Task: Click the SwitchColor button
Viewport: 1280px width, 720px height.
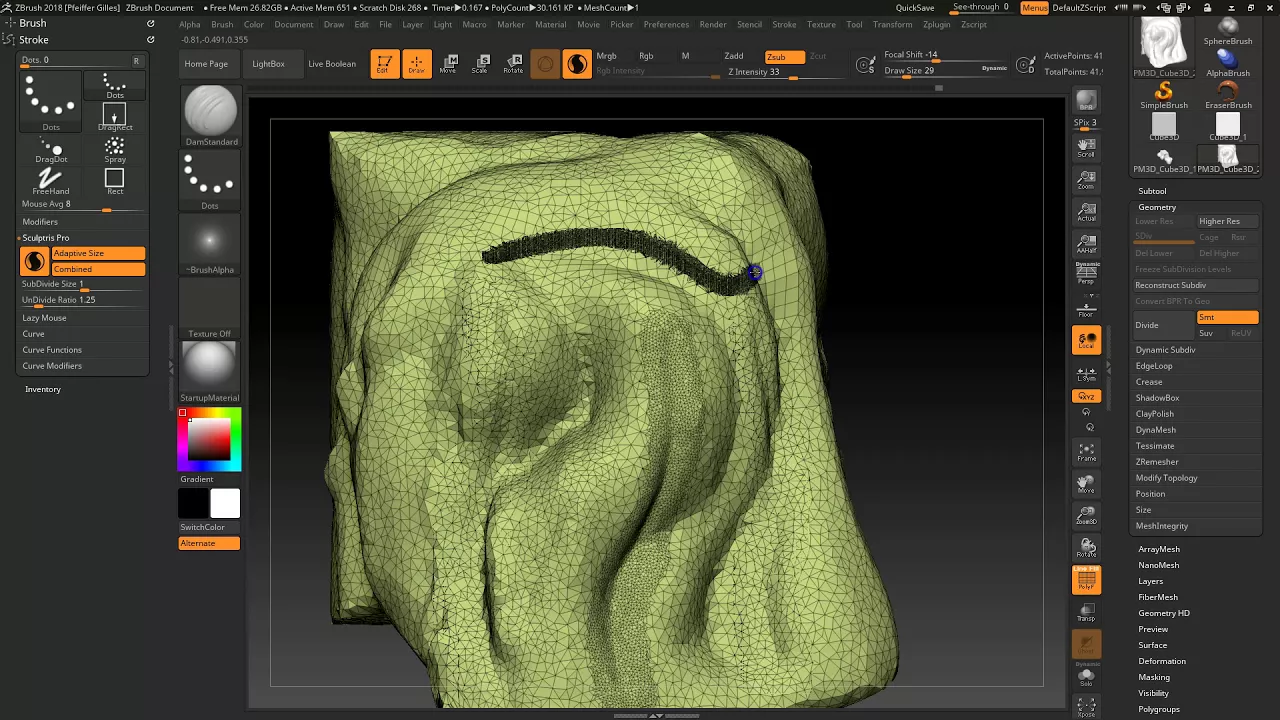Action: click(x=210, y=527)
